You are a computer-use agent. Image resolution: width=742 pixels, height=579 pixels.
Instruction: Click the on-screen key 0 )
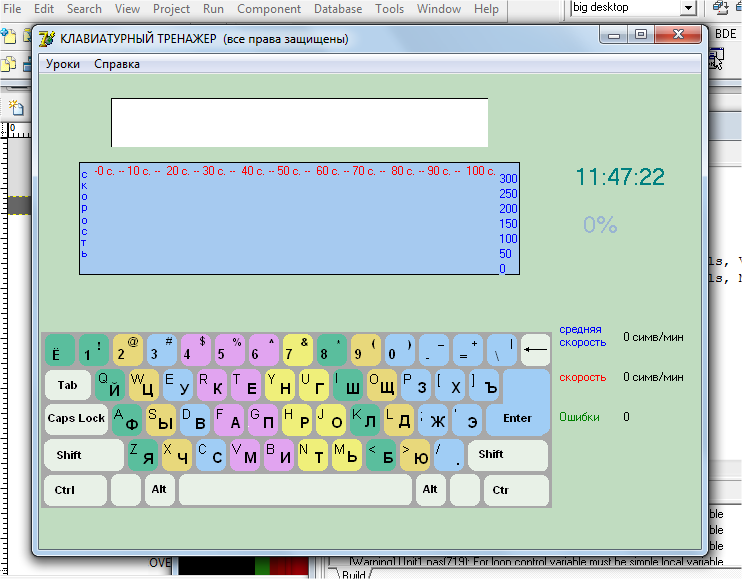tap(399, 350)
